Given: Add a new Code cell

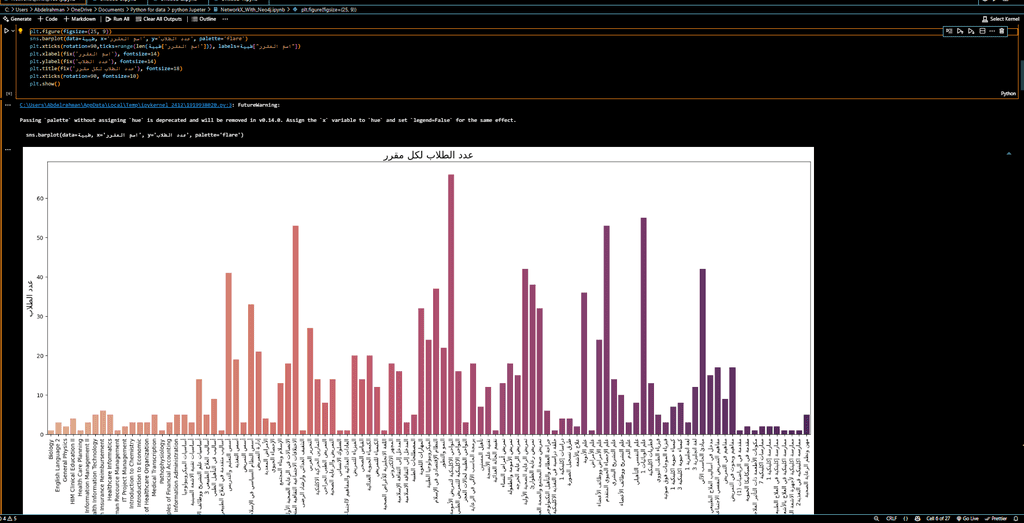Looking at the screenshot, I should [48, 19].
